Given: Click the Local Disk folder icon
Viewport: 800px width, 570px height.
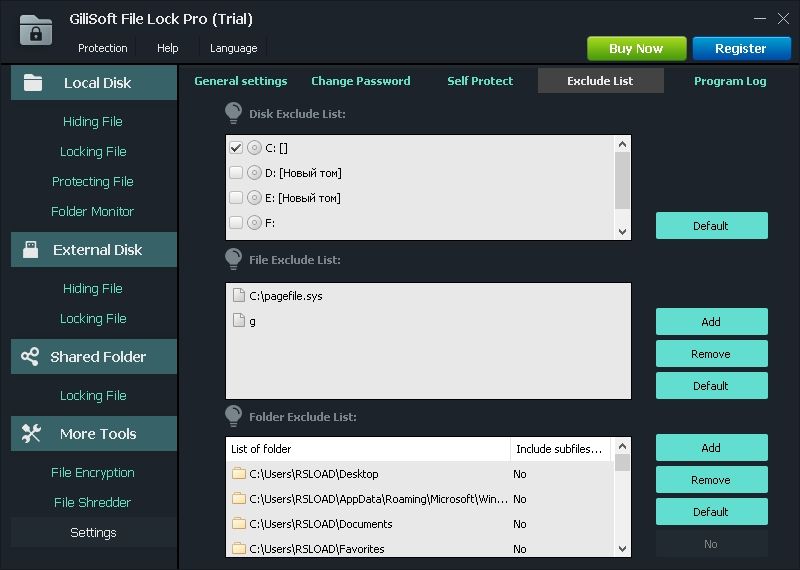Looking at the screenshot, I should (33, 82).
